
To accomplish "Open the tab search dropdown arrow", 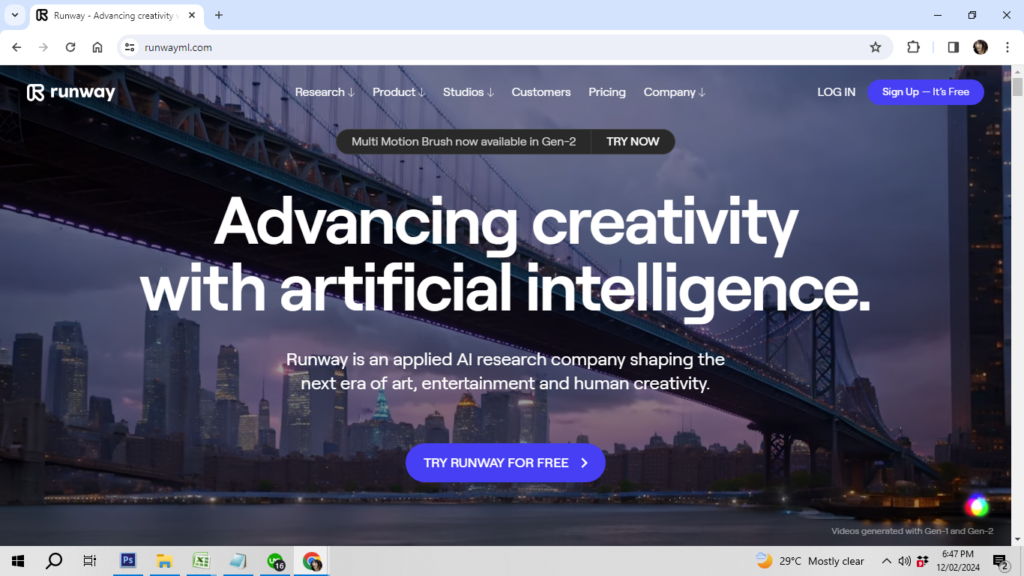I will pos(15,15).
